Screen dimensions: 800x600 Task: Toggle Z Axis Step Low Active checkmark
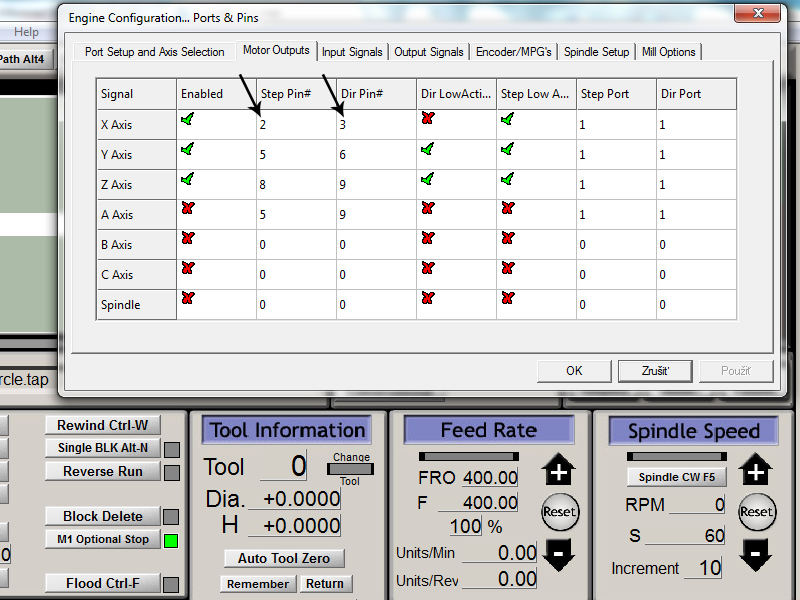click(x=508, y=179)
